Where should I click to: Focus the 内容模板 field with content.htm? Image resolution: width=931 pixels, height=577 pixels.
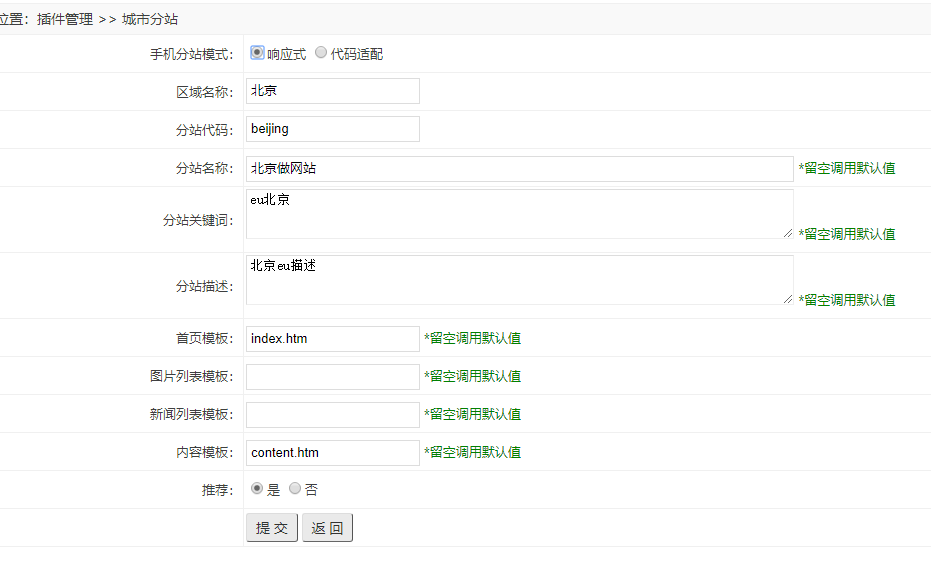332,453
